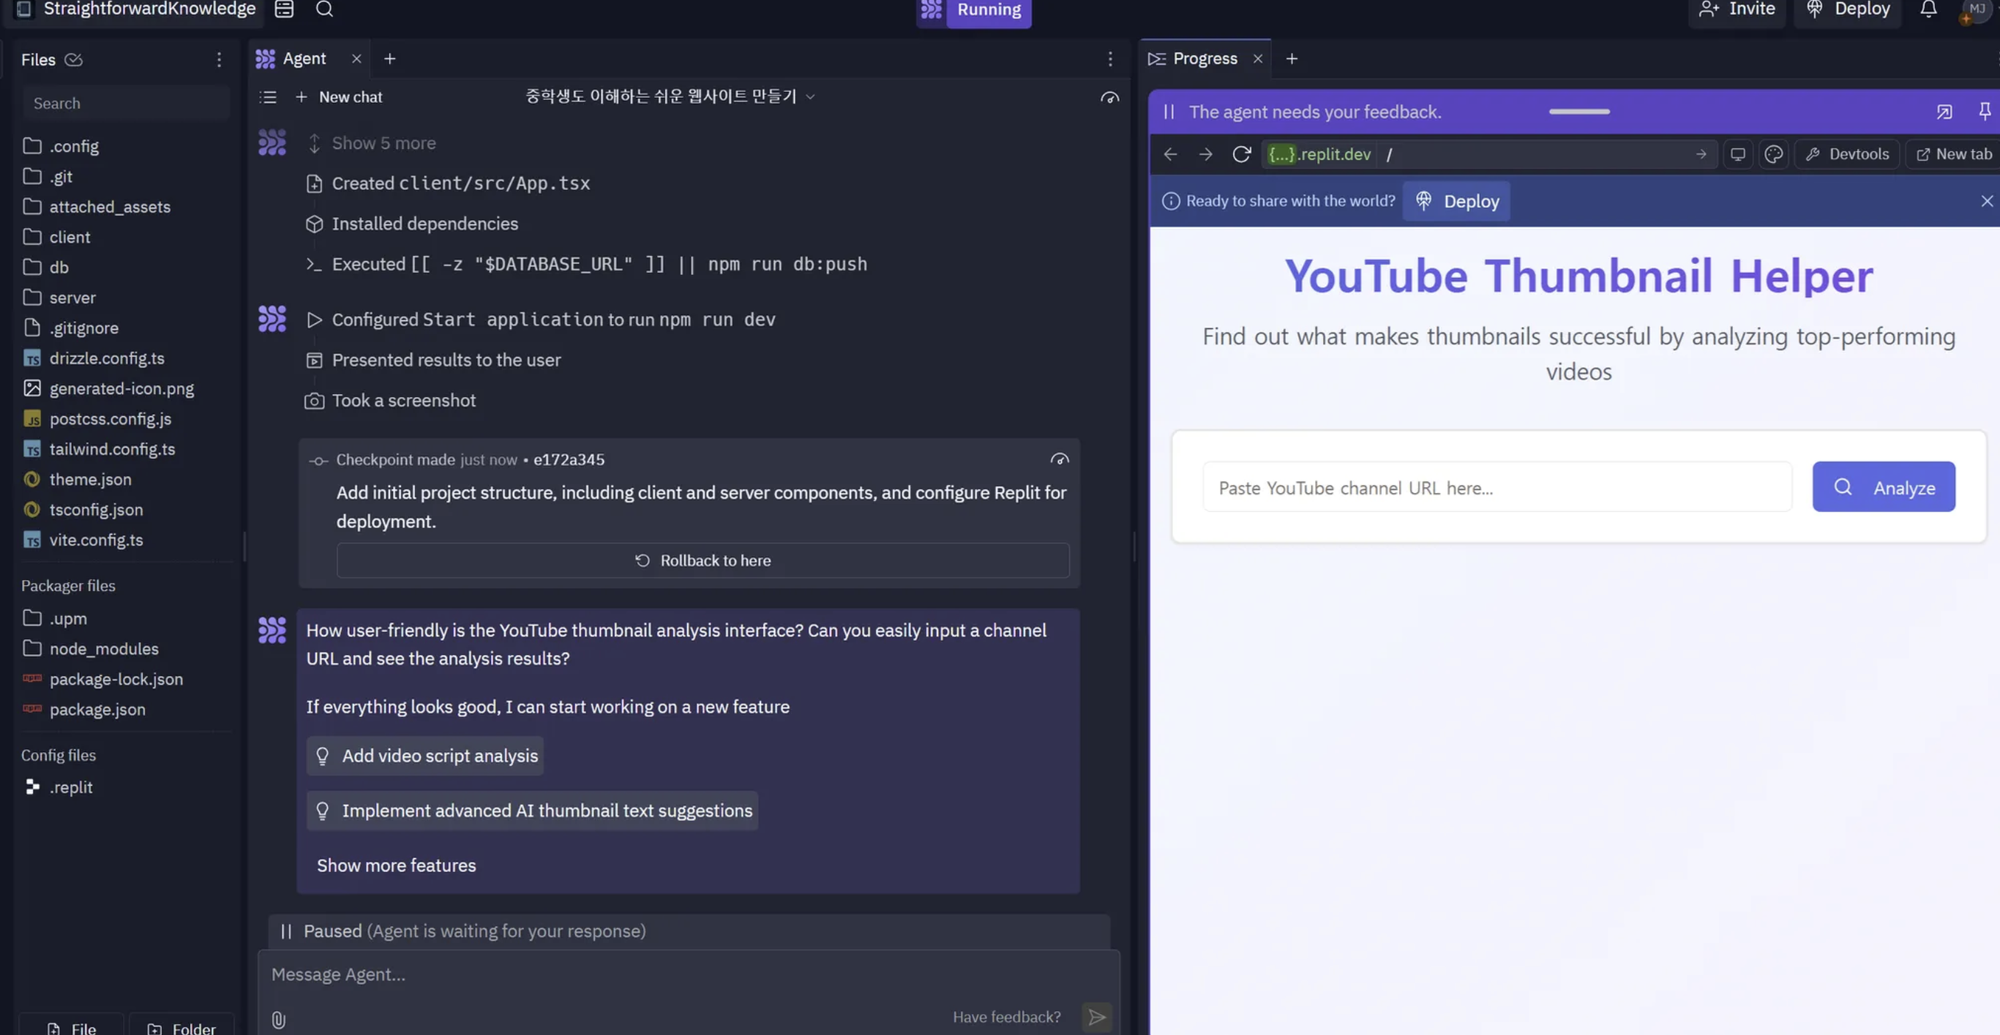
Task: Open Agent pane three-dot options menu
Action: 1110,59
